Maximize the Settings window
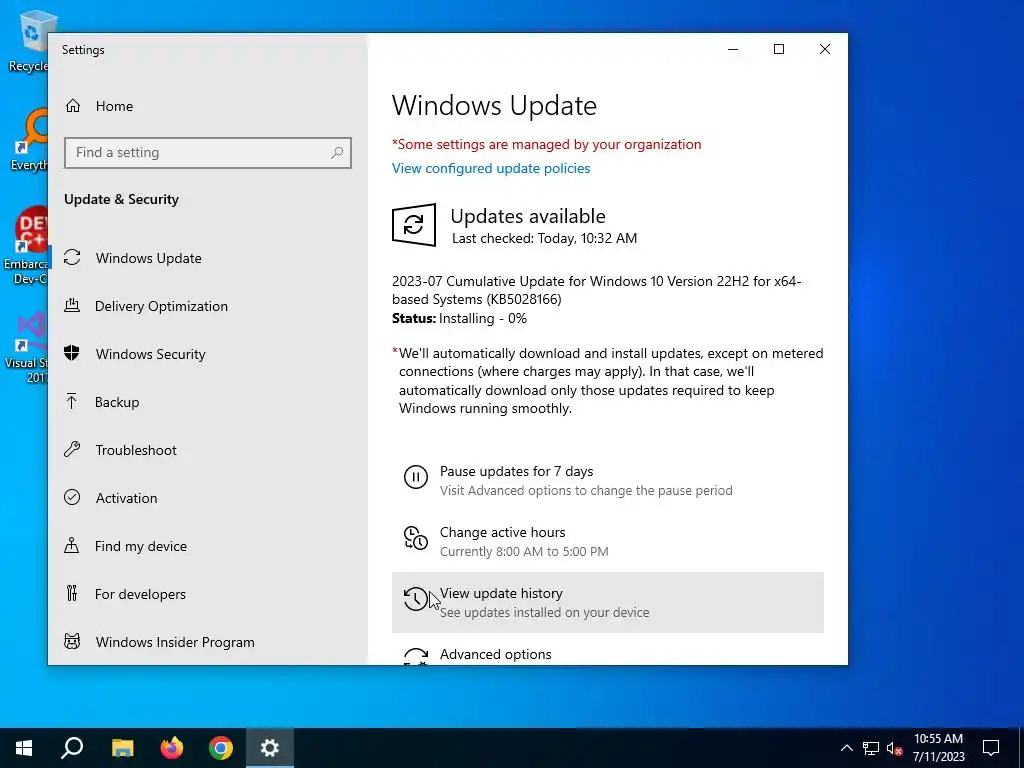 [x=778, y=50]
